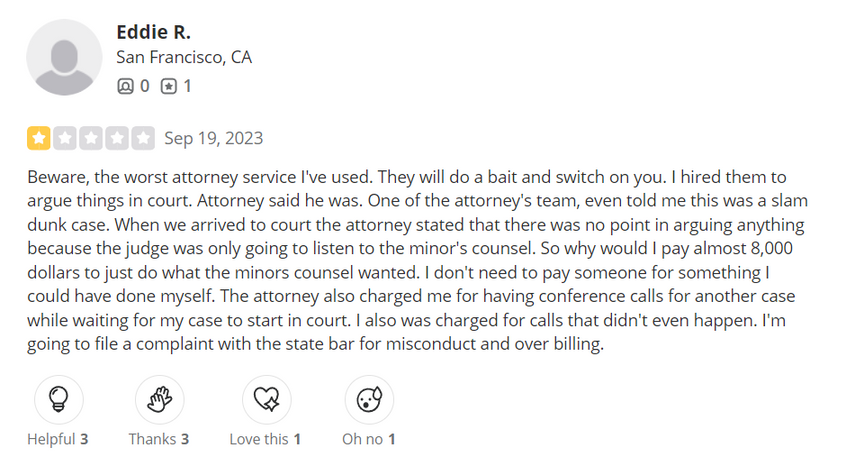Click the 'Oh no 1' text label
Viewport: 846px width, 466px height.
369,439
